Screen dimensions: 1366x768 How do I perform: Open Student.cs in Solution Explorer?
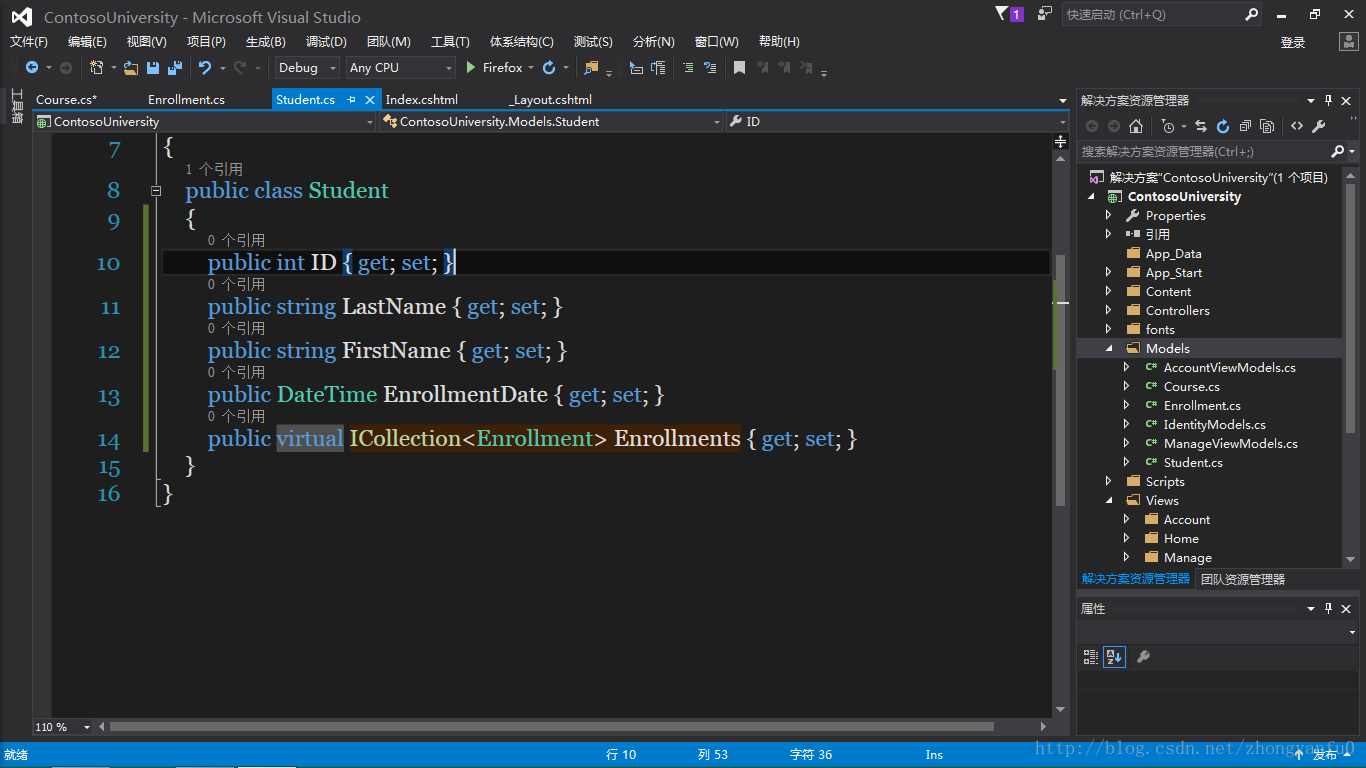coord(1193,463)
